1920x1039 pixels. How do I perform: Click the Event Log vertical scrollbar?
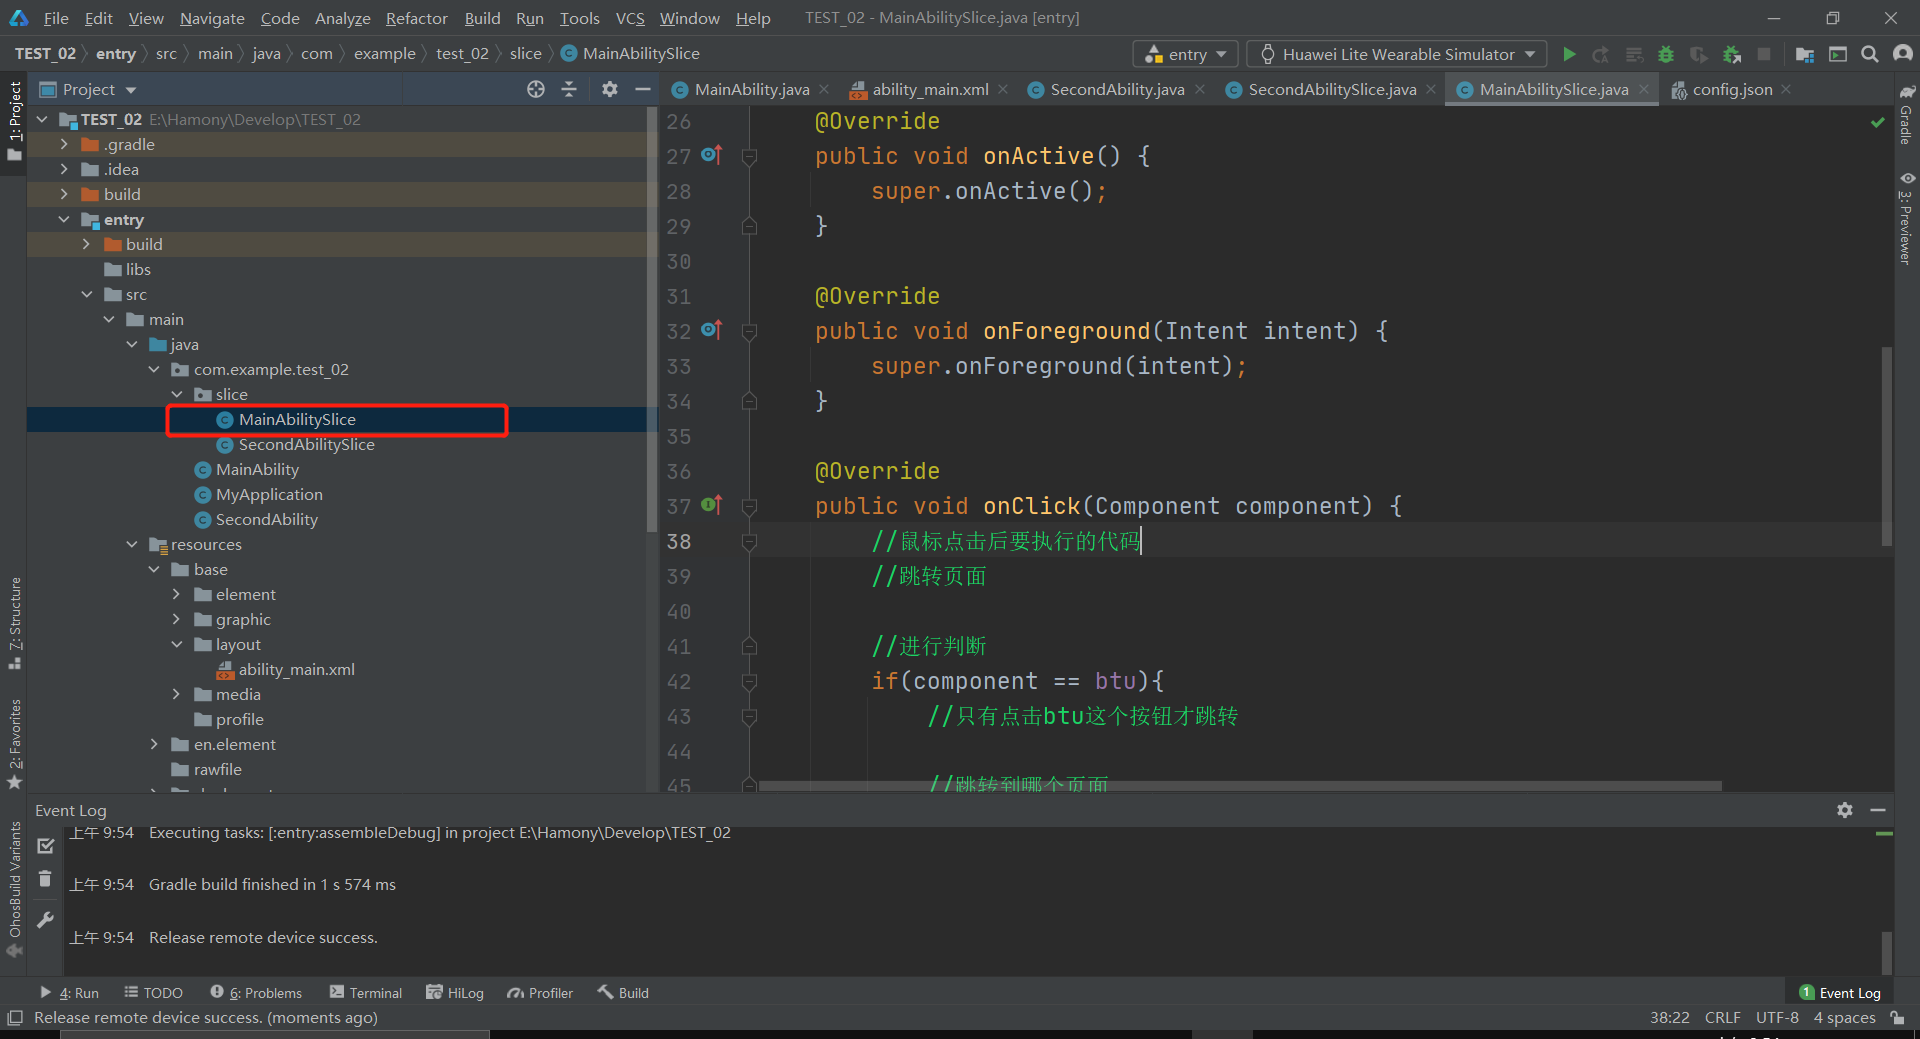click(1887, 952)
